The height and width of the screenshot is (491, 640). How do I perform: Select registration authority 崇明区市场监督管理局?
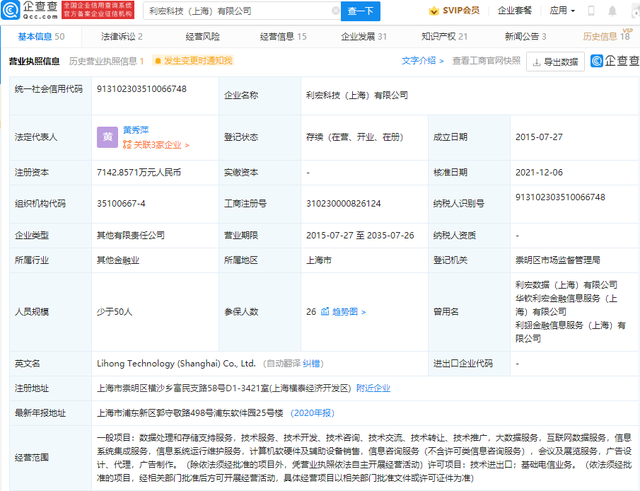pos(558,260)
